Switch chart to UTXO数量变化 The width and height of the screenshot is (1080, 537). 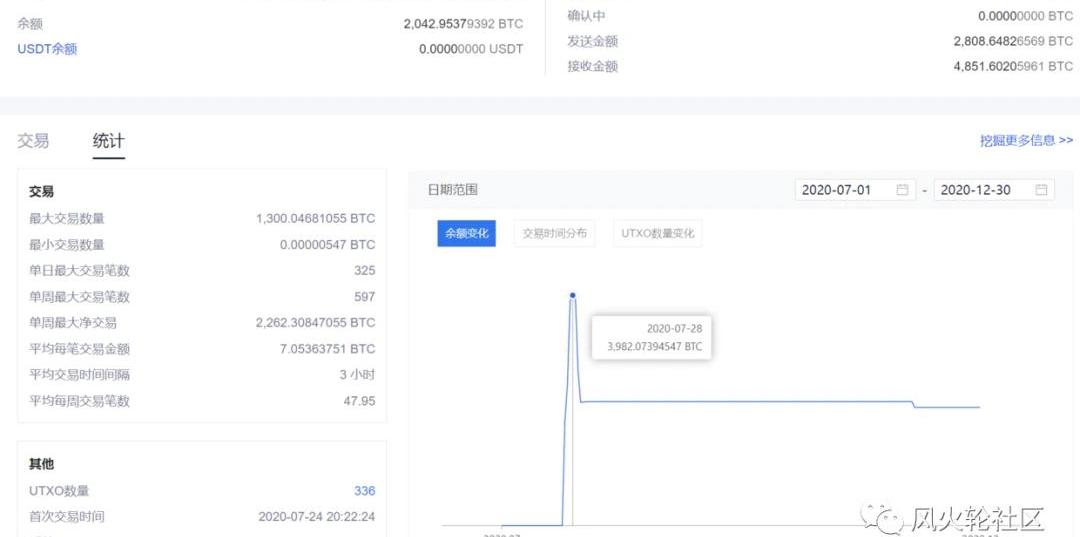(657, 233)
